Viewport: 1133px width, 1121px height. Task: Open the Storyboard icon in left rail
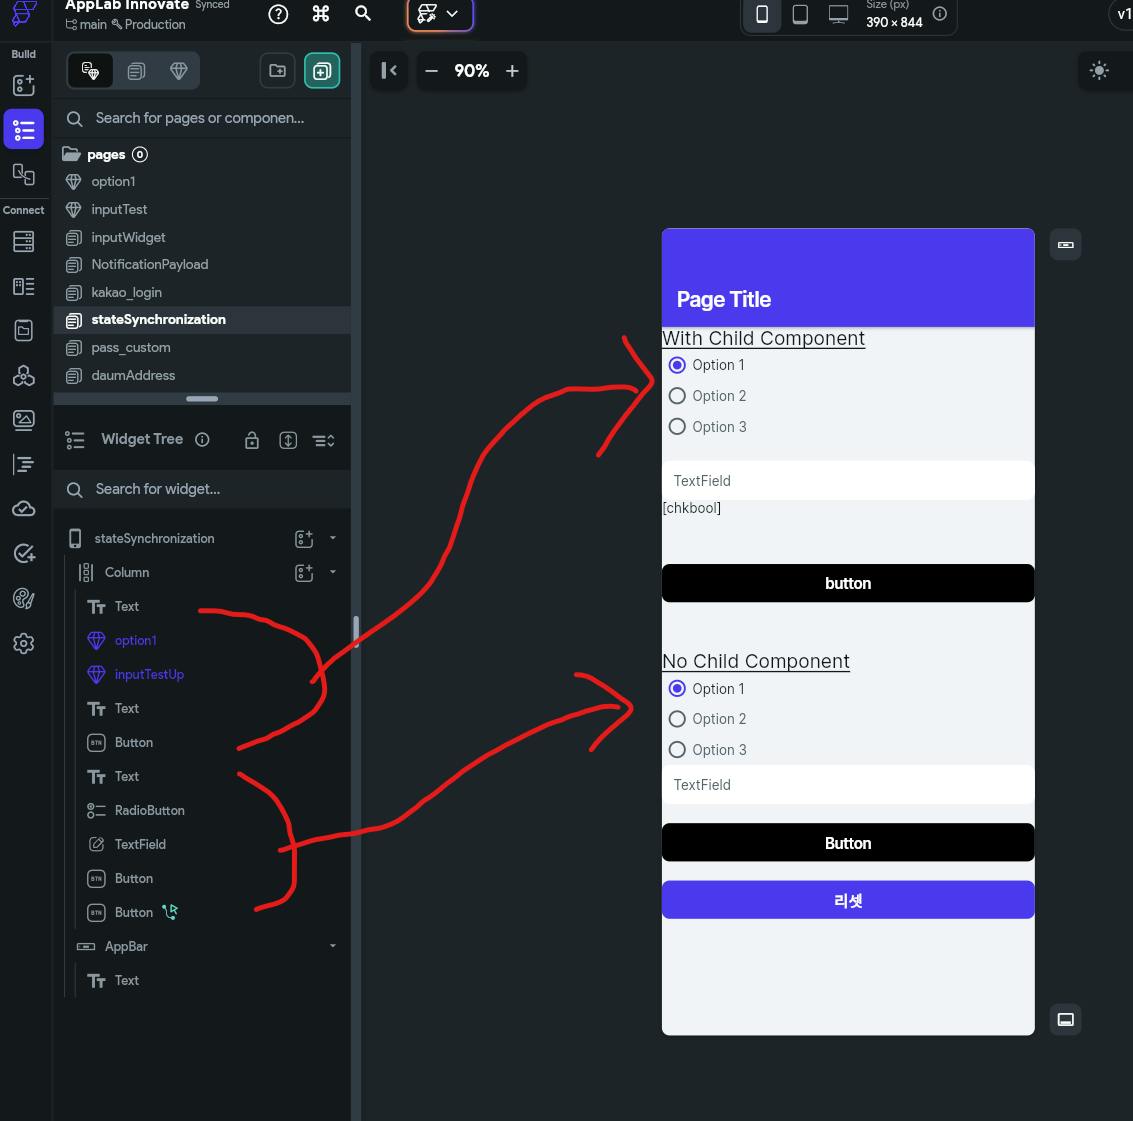[x=24, y=174]
